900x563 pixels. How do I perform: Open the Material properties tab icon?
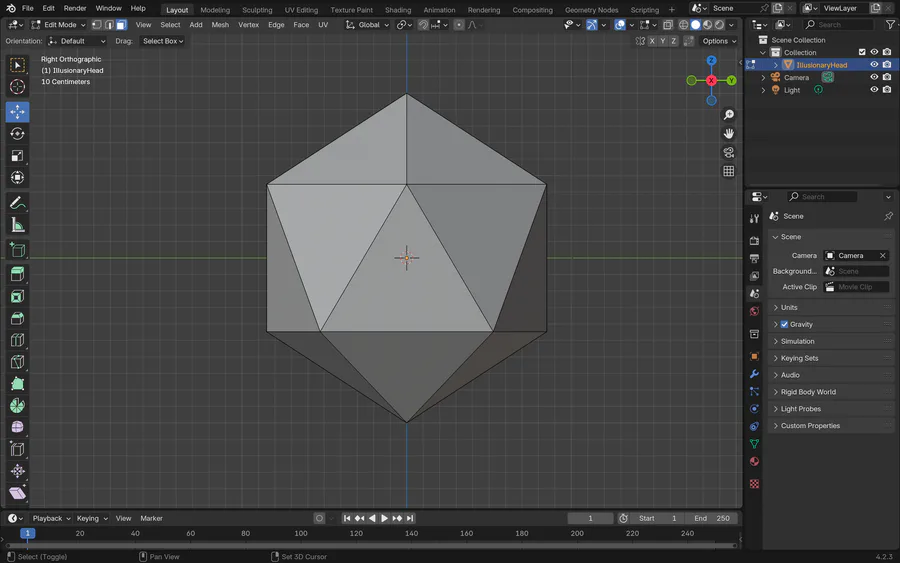click(754, 461)
